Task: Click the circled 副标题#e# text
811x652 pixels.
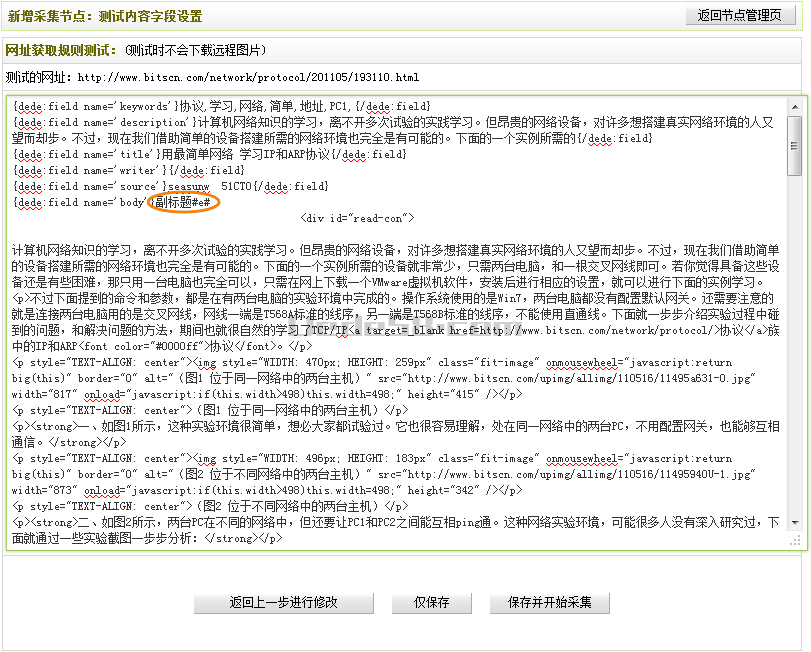Action: [x=181, y=203]
